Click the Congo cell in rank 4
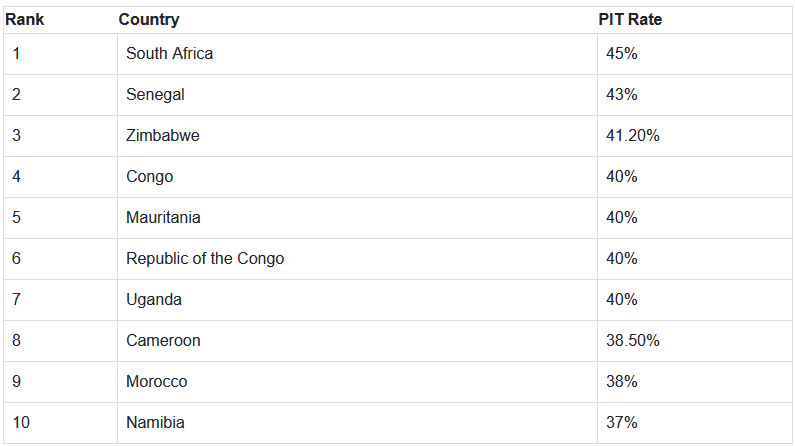795x446 pixels. 149,176
